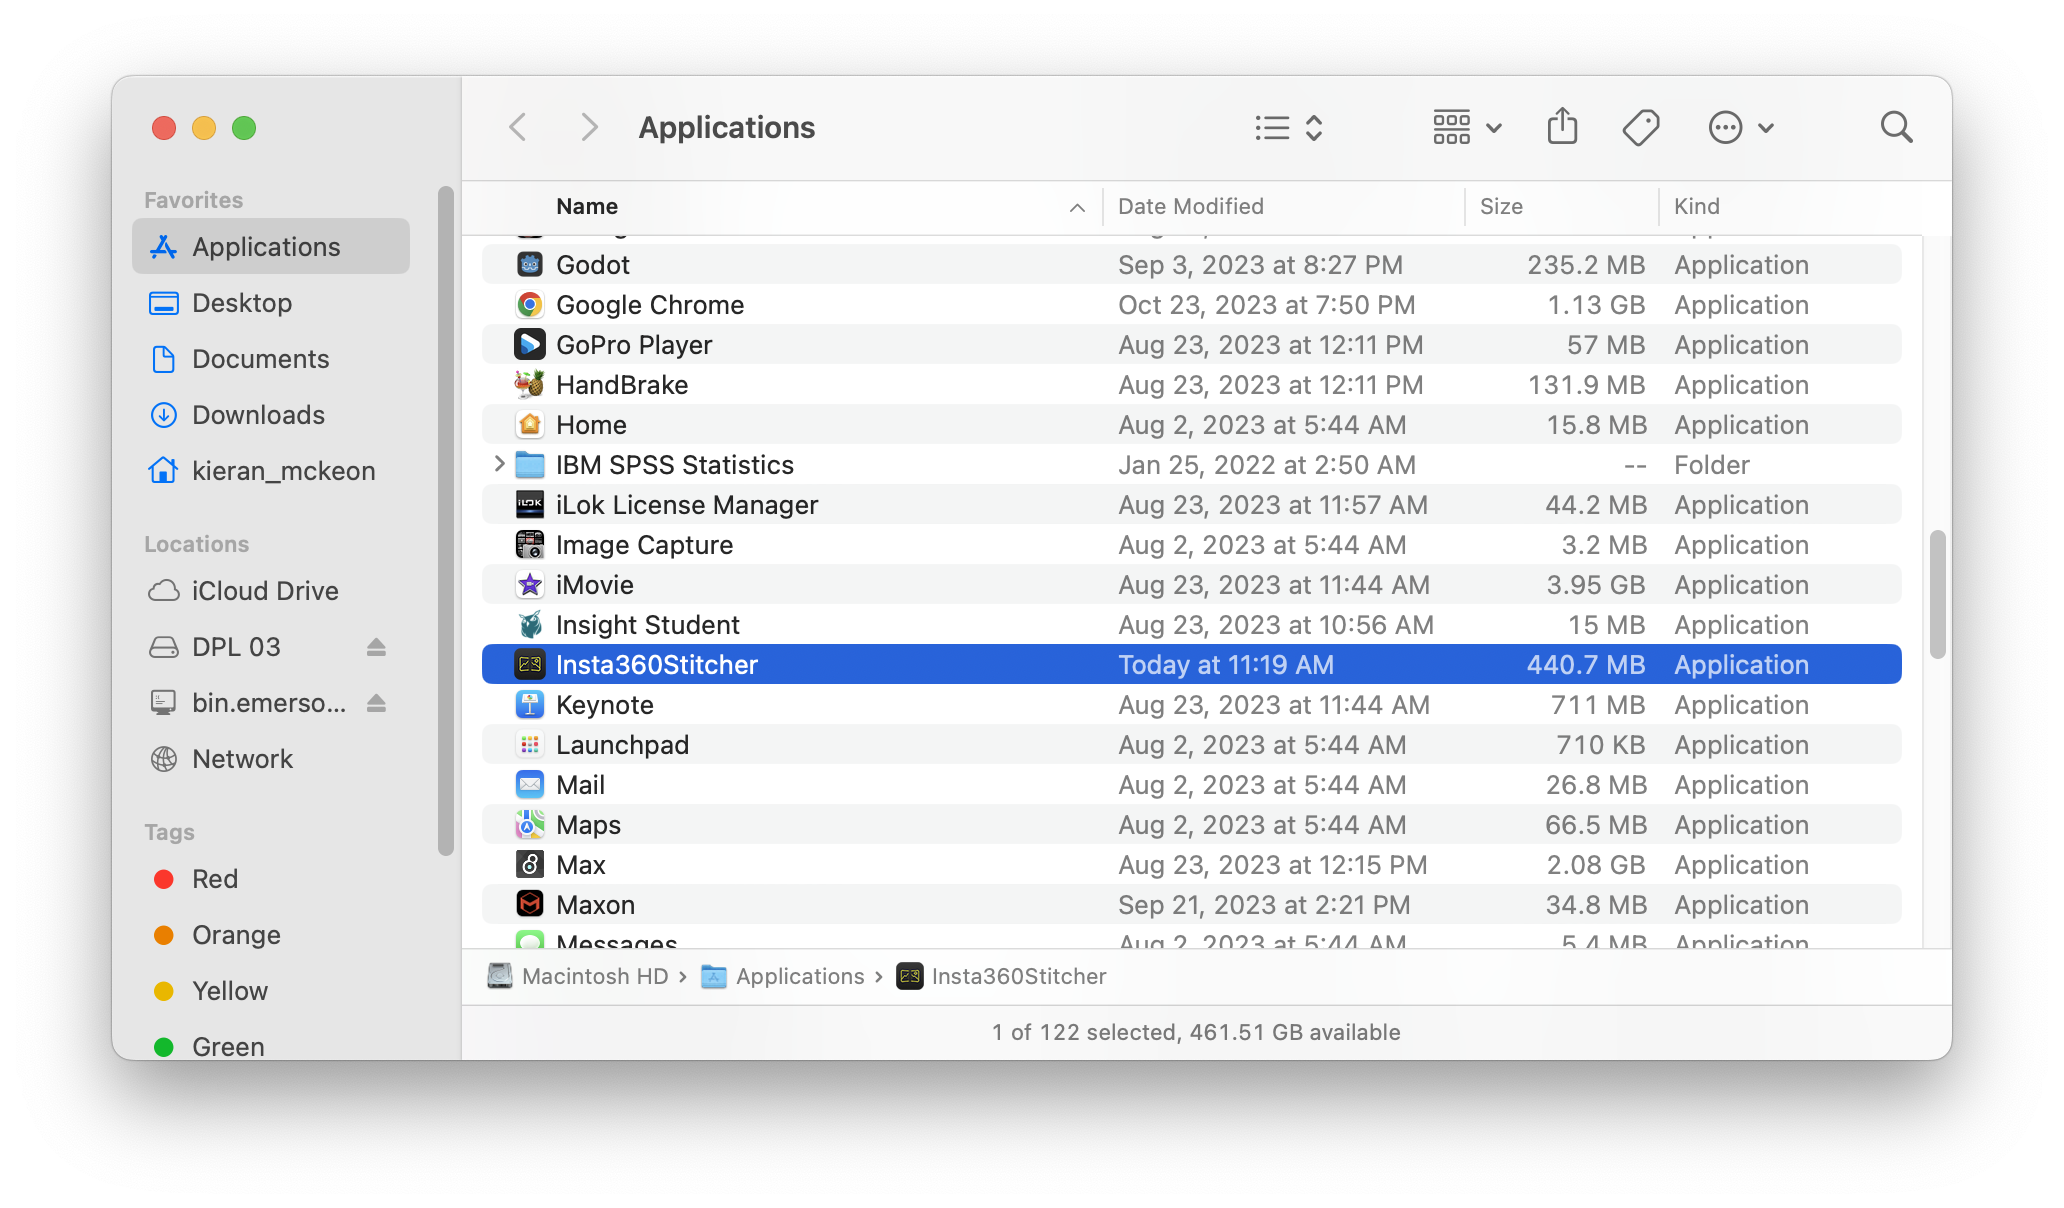Select the Launchpad row name

[x=622, y=745]
